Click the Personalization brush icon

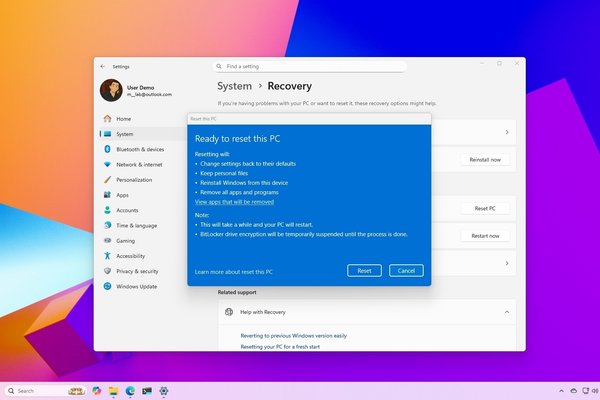pyautogui.click(x=108, y=180)
